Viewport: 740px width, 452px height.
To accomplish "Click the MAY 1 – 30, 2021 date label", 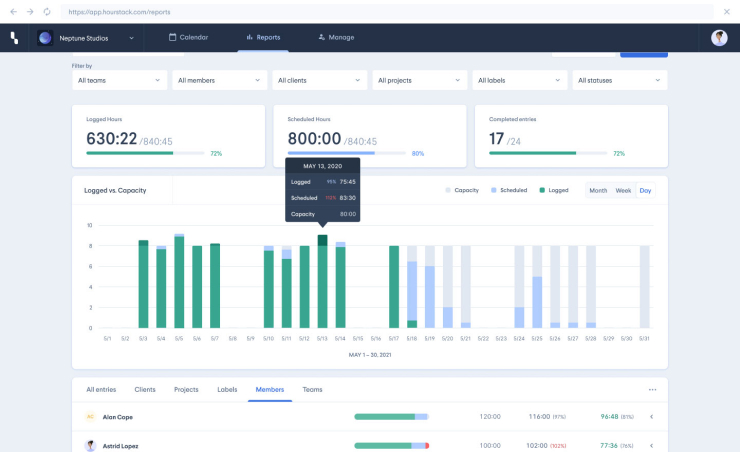I will [x=370, y=355].
